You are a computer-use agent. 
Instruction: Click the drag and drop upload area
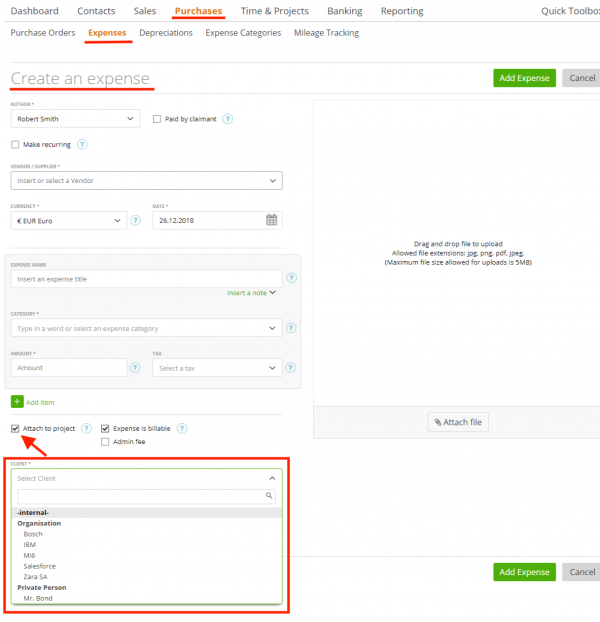(458, 253)
